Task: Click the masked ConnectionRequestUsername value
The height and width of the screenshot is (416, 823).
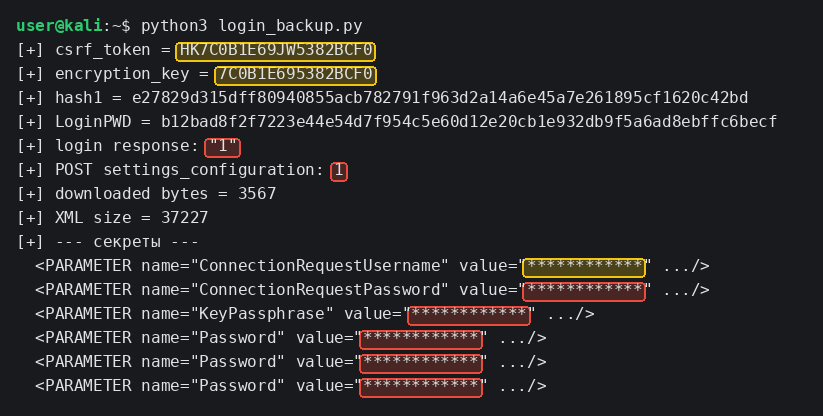Action: click(584, 267)
